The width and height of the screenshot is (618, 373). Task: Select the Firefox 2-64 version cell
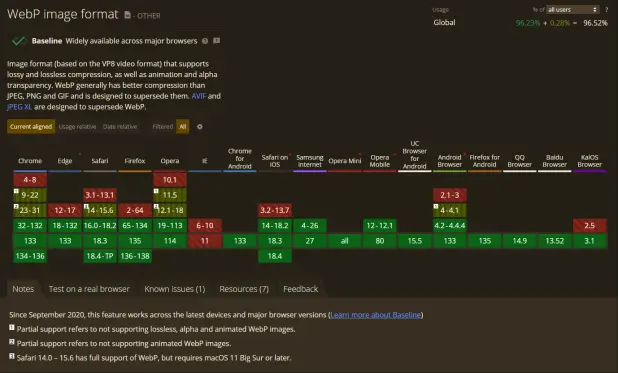pos(135,211)
